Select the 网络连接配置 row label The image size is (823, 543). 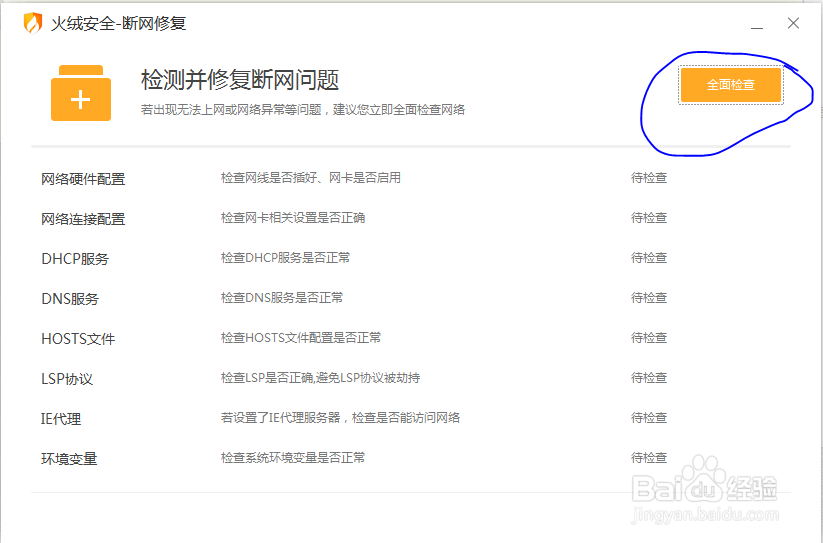[x=83, y=219]
